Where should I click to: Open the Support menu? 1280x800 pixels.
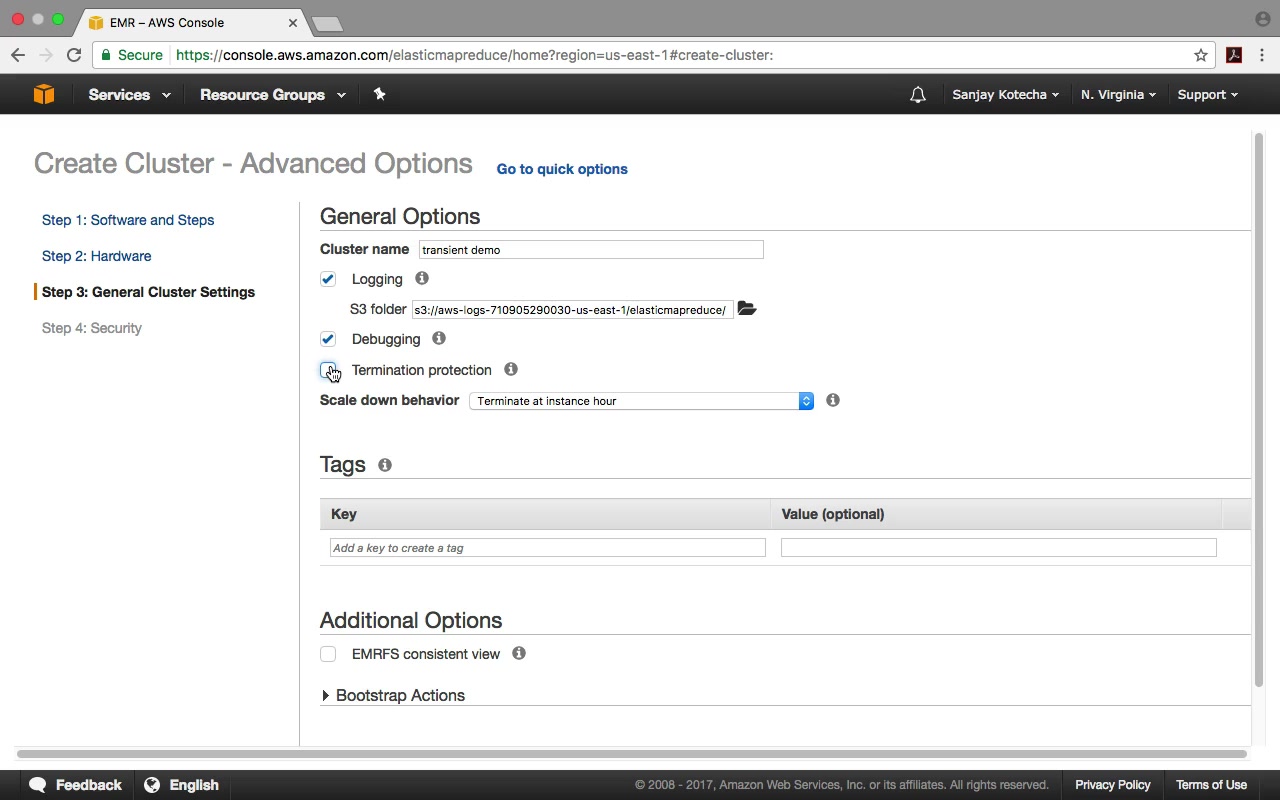point(1207,95)
